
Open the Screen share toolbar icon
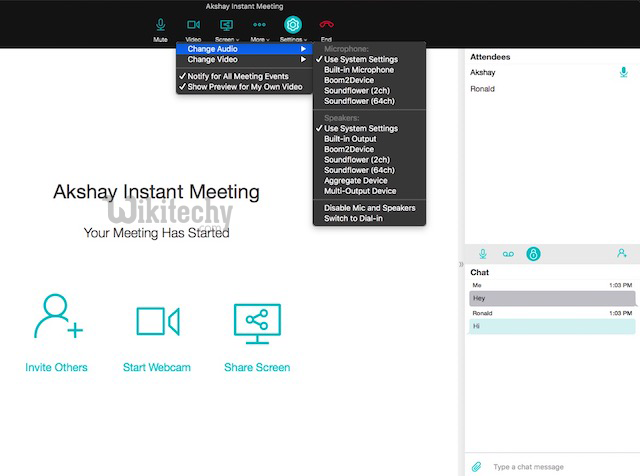227,25
